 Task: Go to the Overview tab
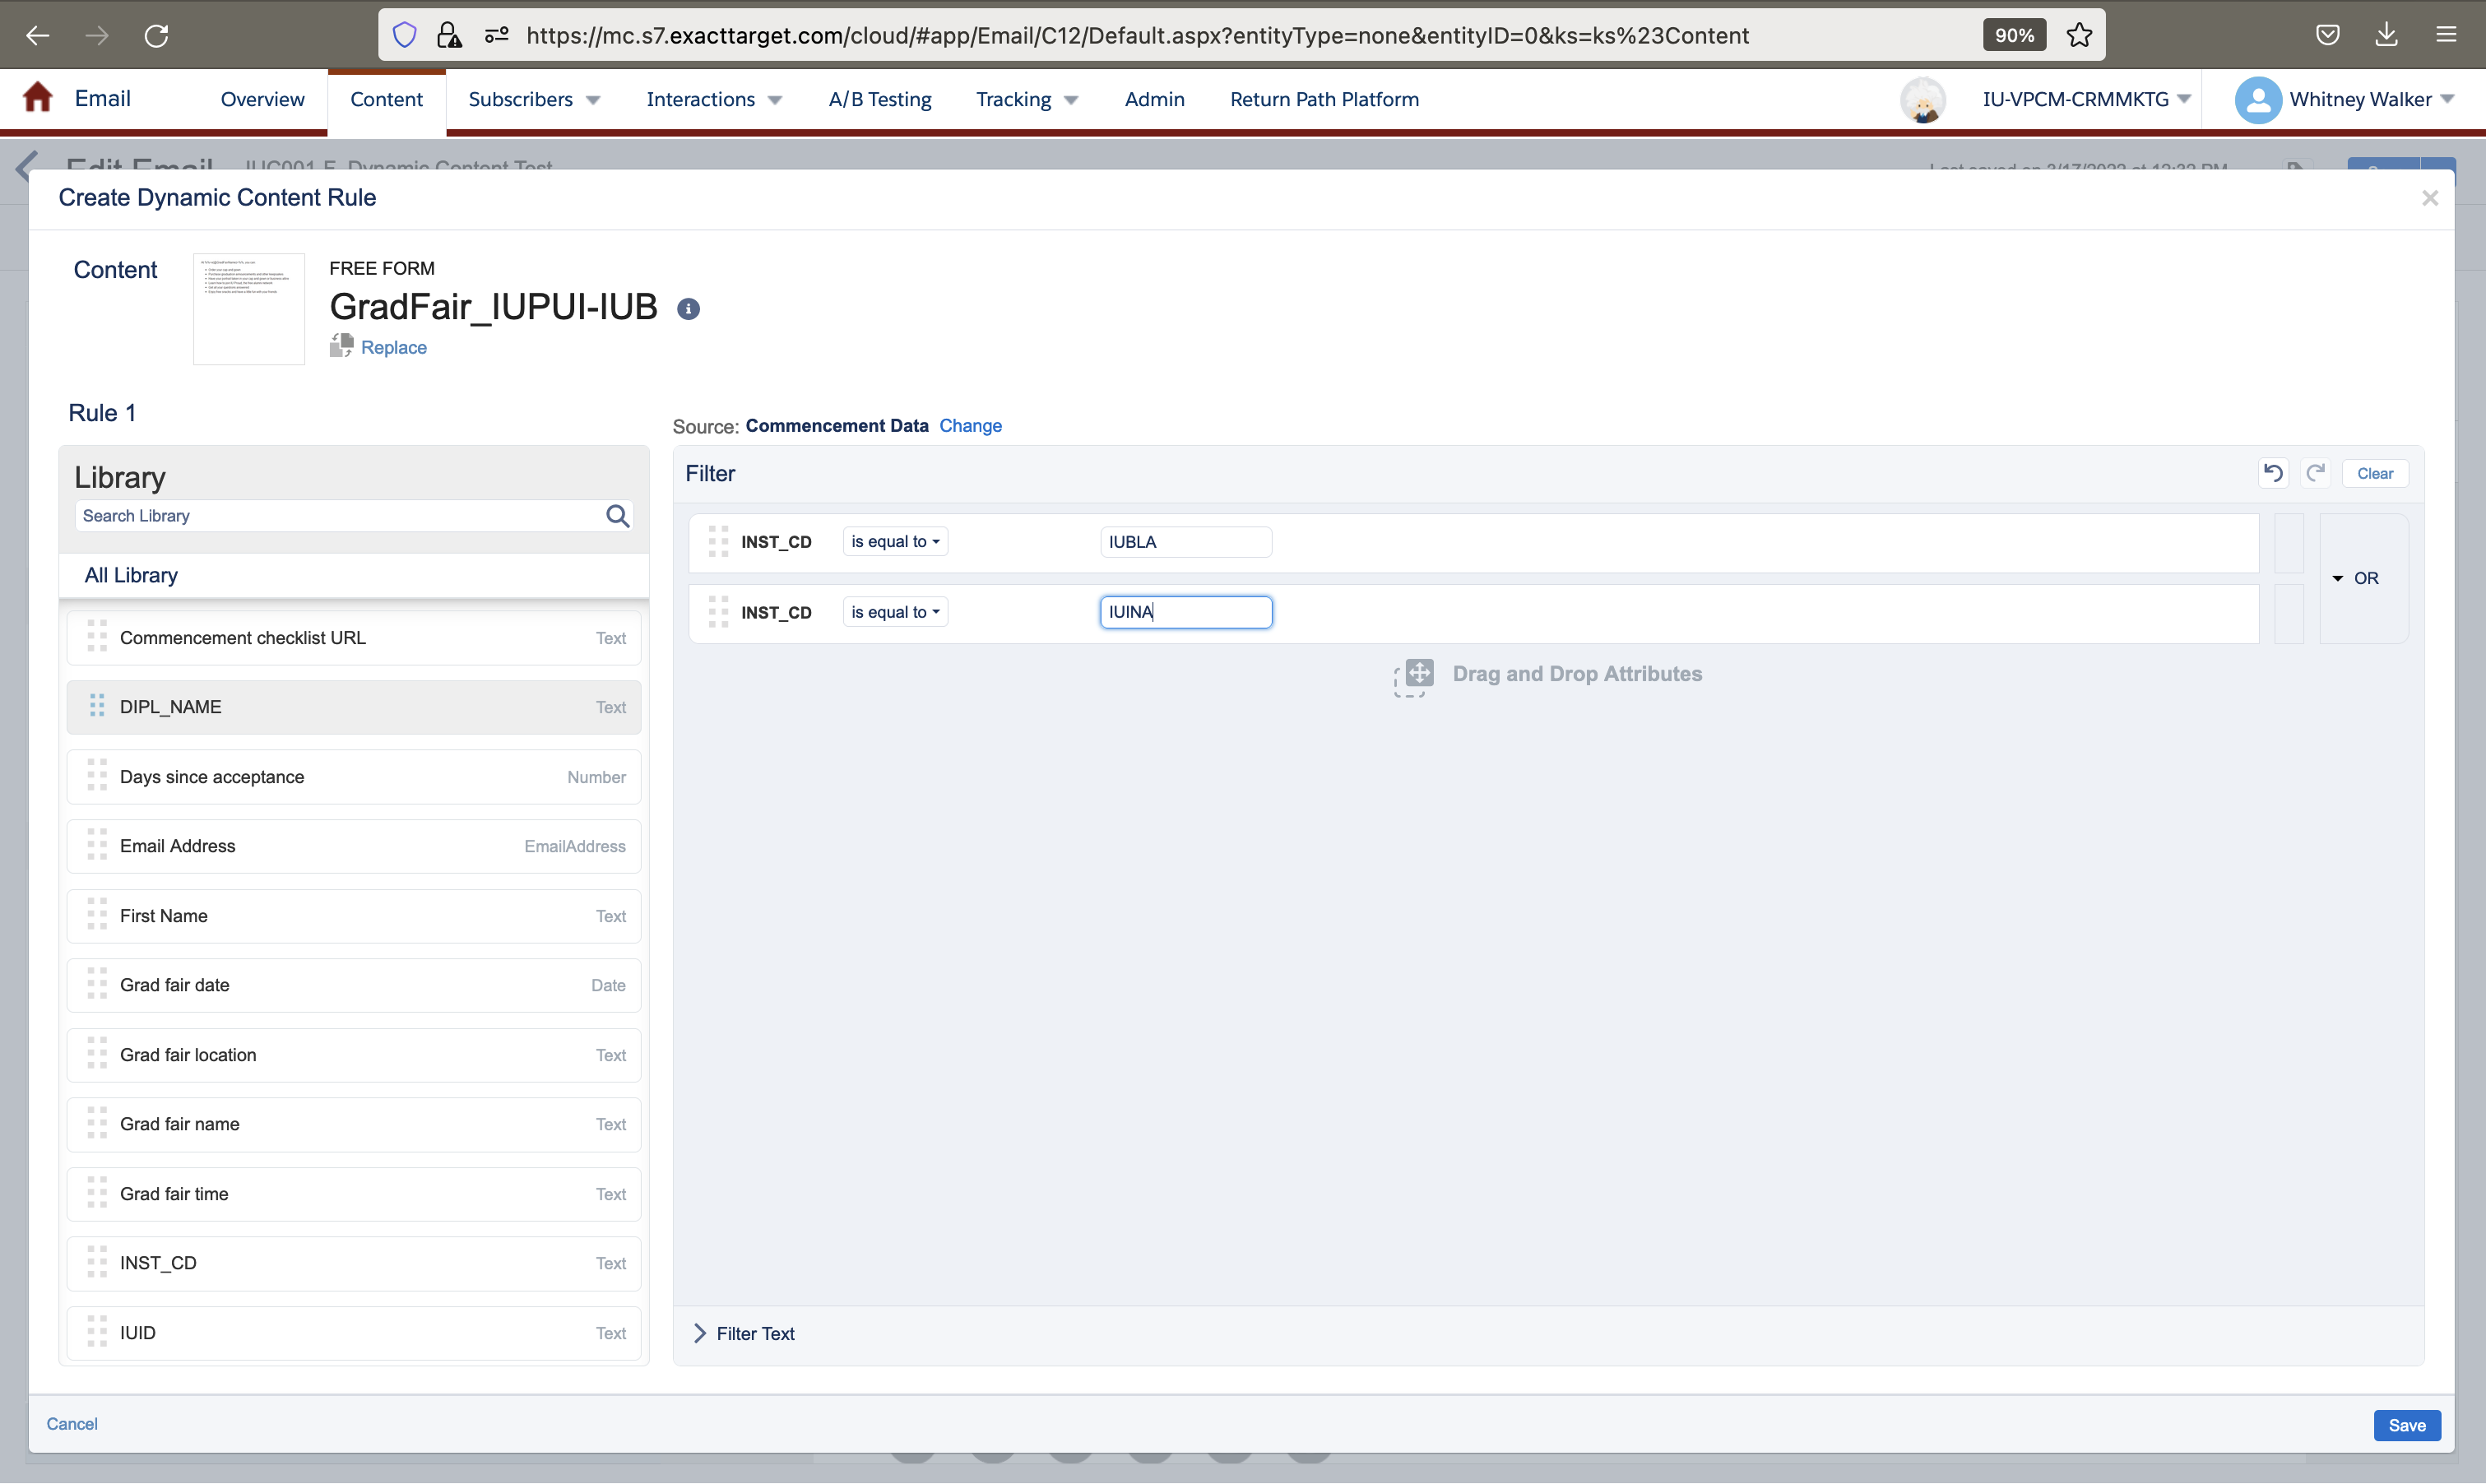(262, 99)
